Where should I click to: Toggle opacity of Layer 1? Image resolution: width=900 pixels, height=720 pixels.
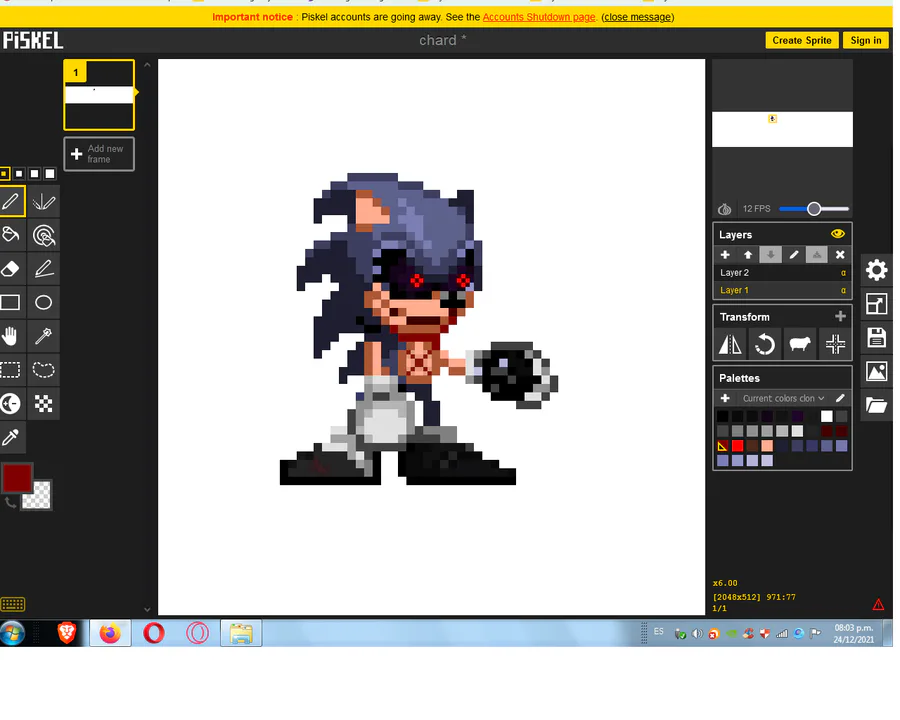coord(843,291)
